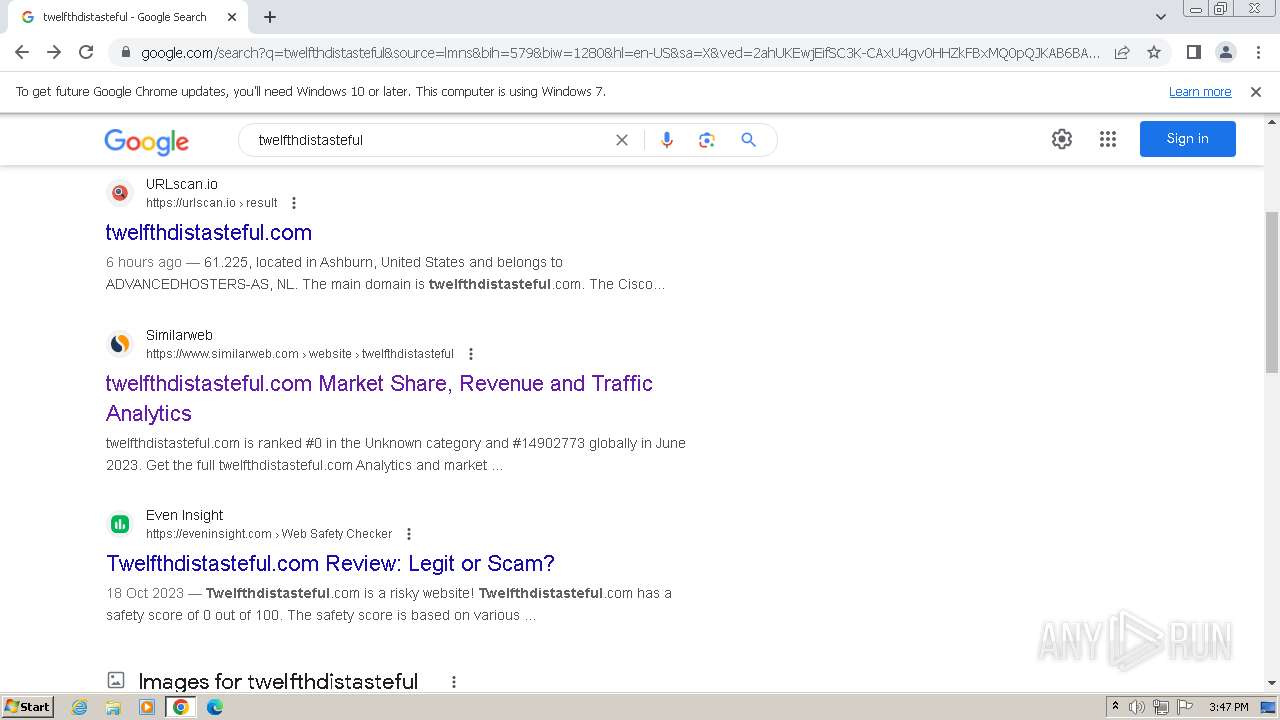This screenshot has height=720, width=1280.
Task: Open Chrome's three-dot menu
Action: click(x=1257, y=52)
